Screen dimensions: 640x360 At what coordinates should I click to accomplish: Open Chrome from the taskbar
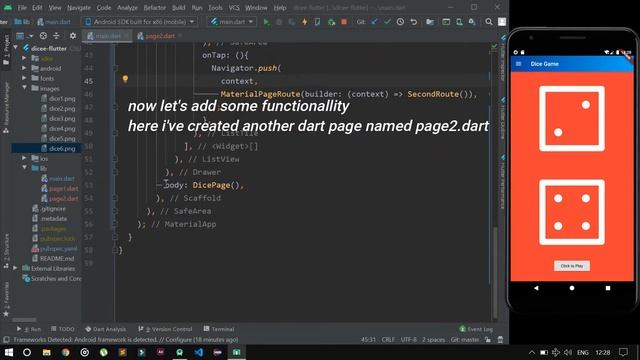pos(65,352)
